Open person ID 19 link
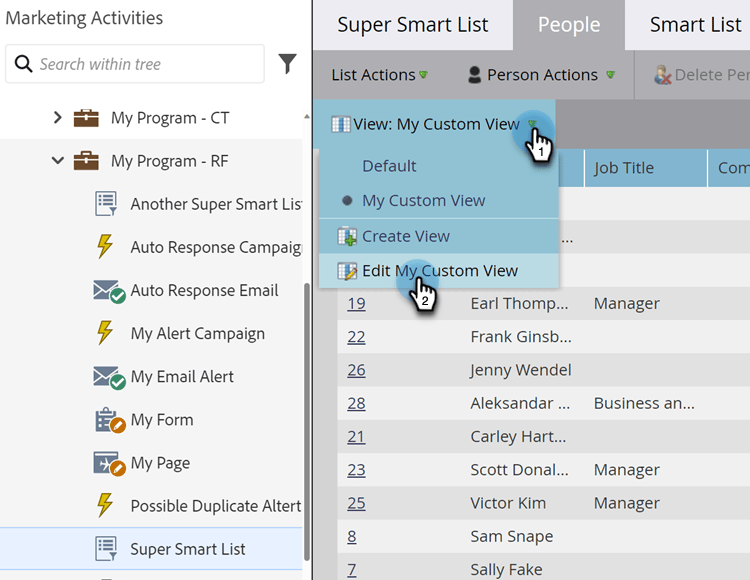 pos(356,304)
